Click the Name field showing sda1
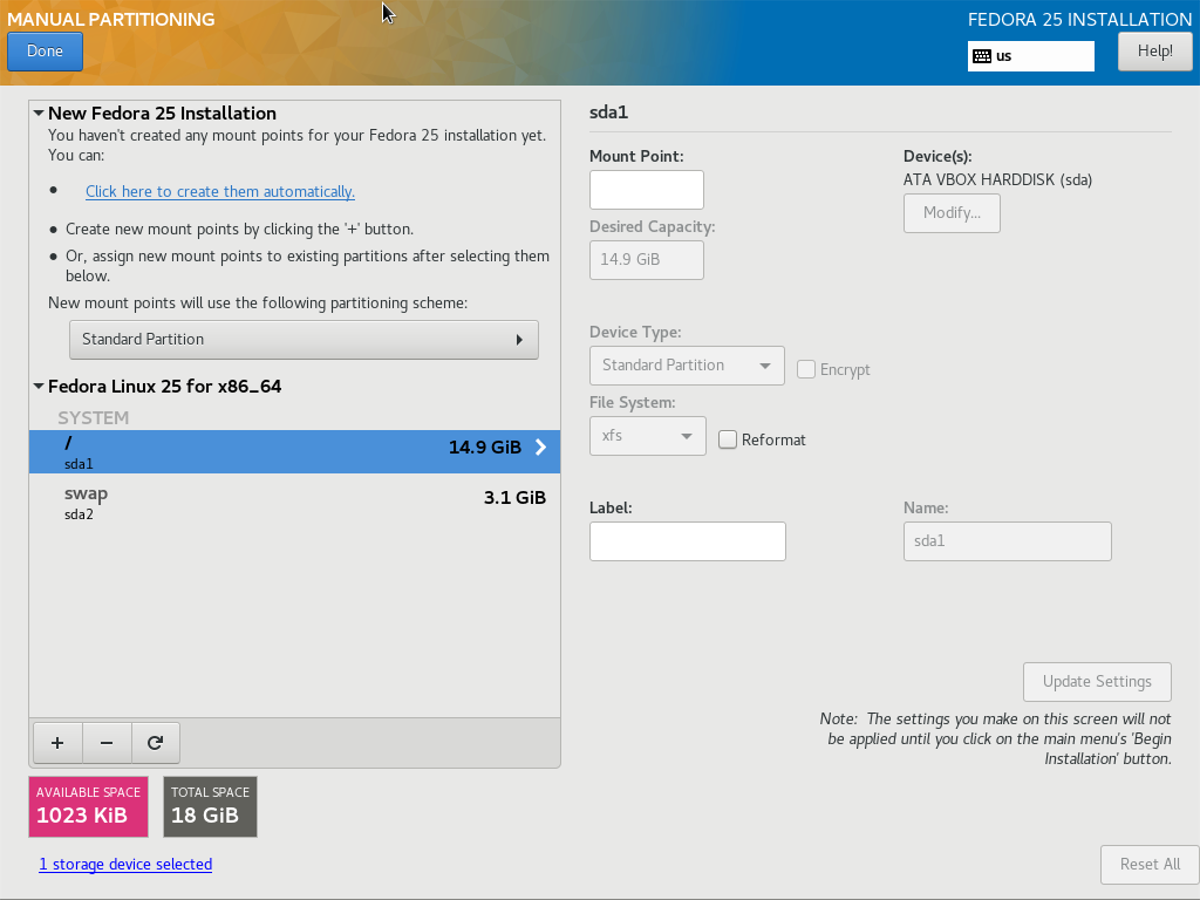This screenshot has width=1200, height=900. [x=1007, y=541]
